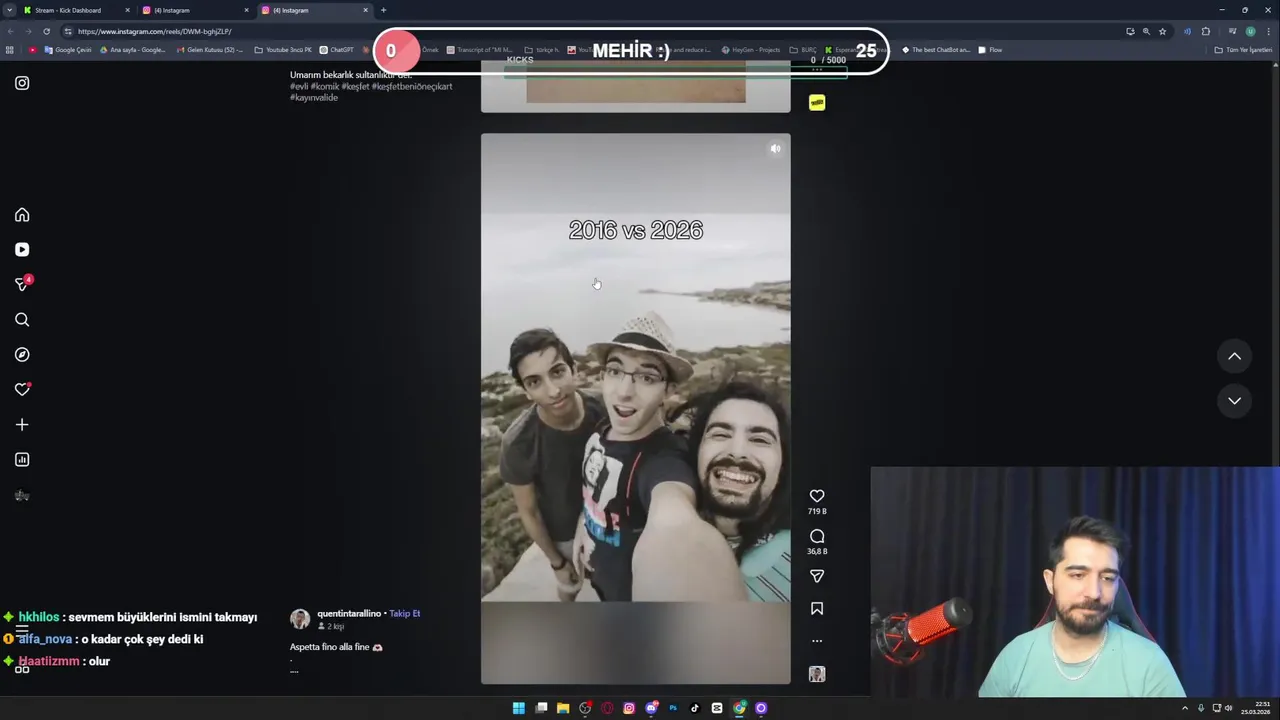Viewport: 1280px width, 720px height.
Task: Open the Tüm Yer İşaretleri folder
Action: point(1243,50)
